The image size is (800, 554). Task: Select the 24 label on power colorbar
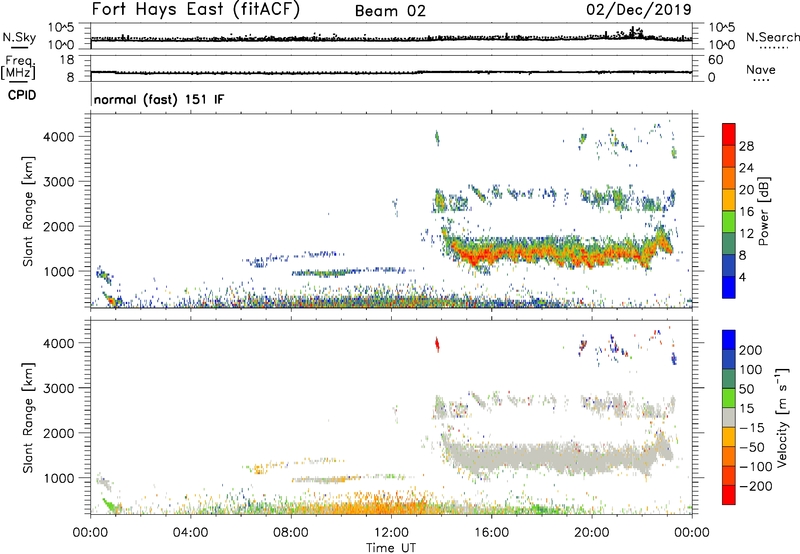(x=746, y=168)
